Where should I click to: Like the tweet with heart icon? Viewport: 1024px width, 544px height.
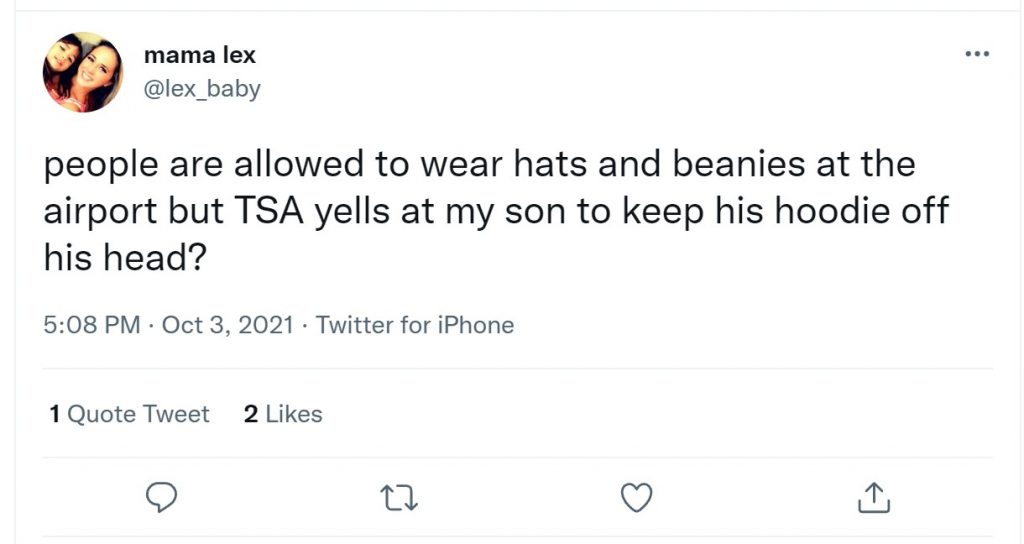pos(636,498)
